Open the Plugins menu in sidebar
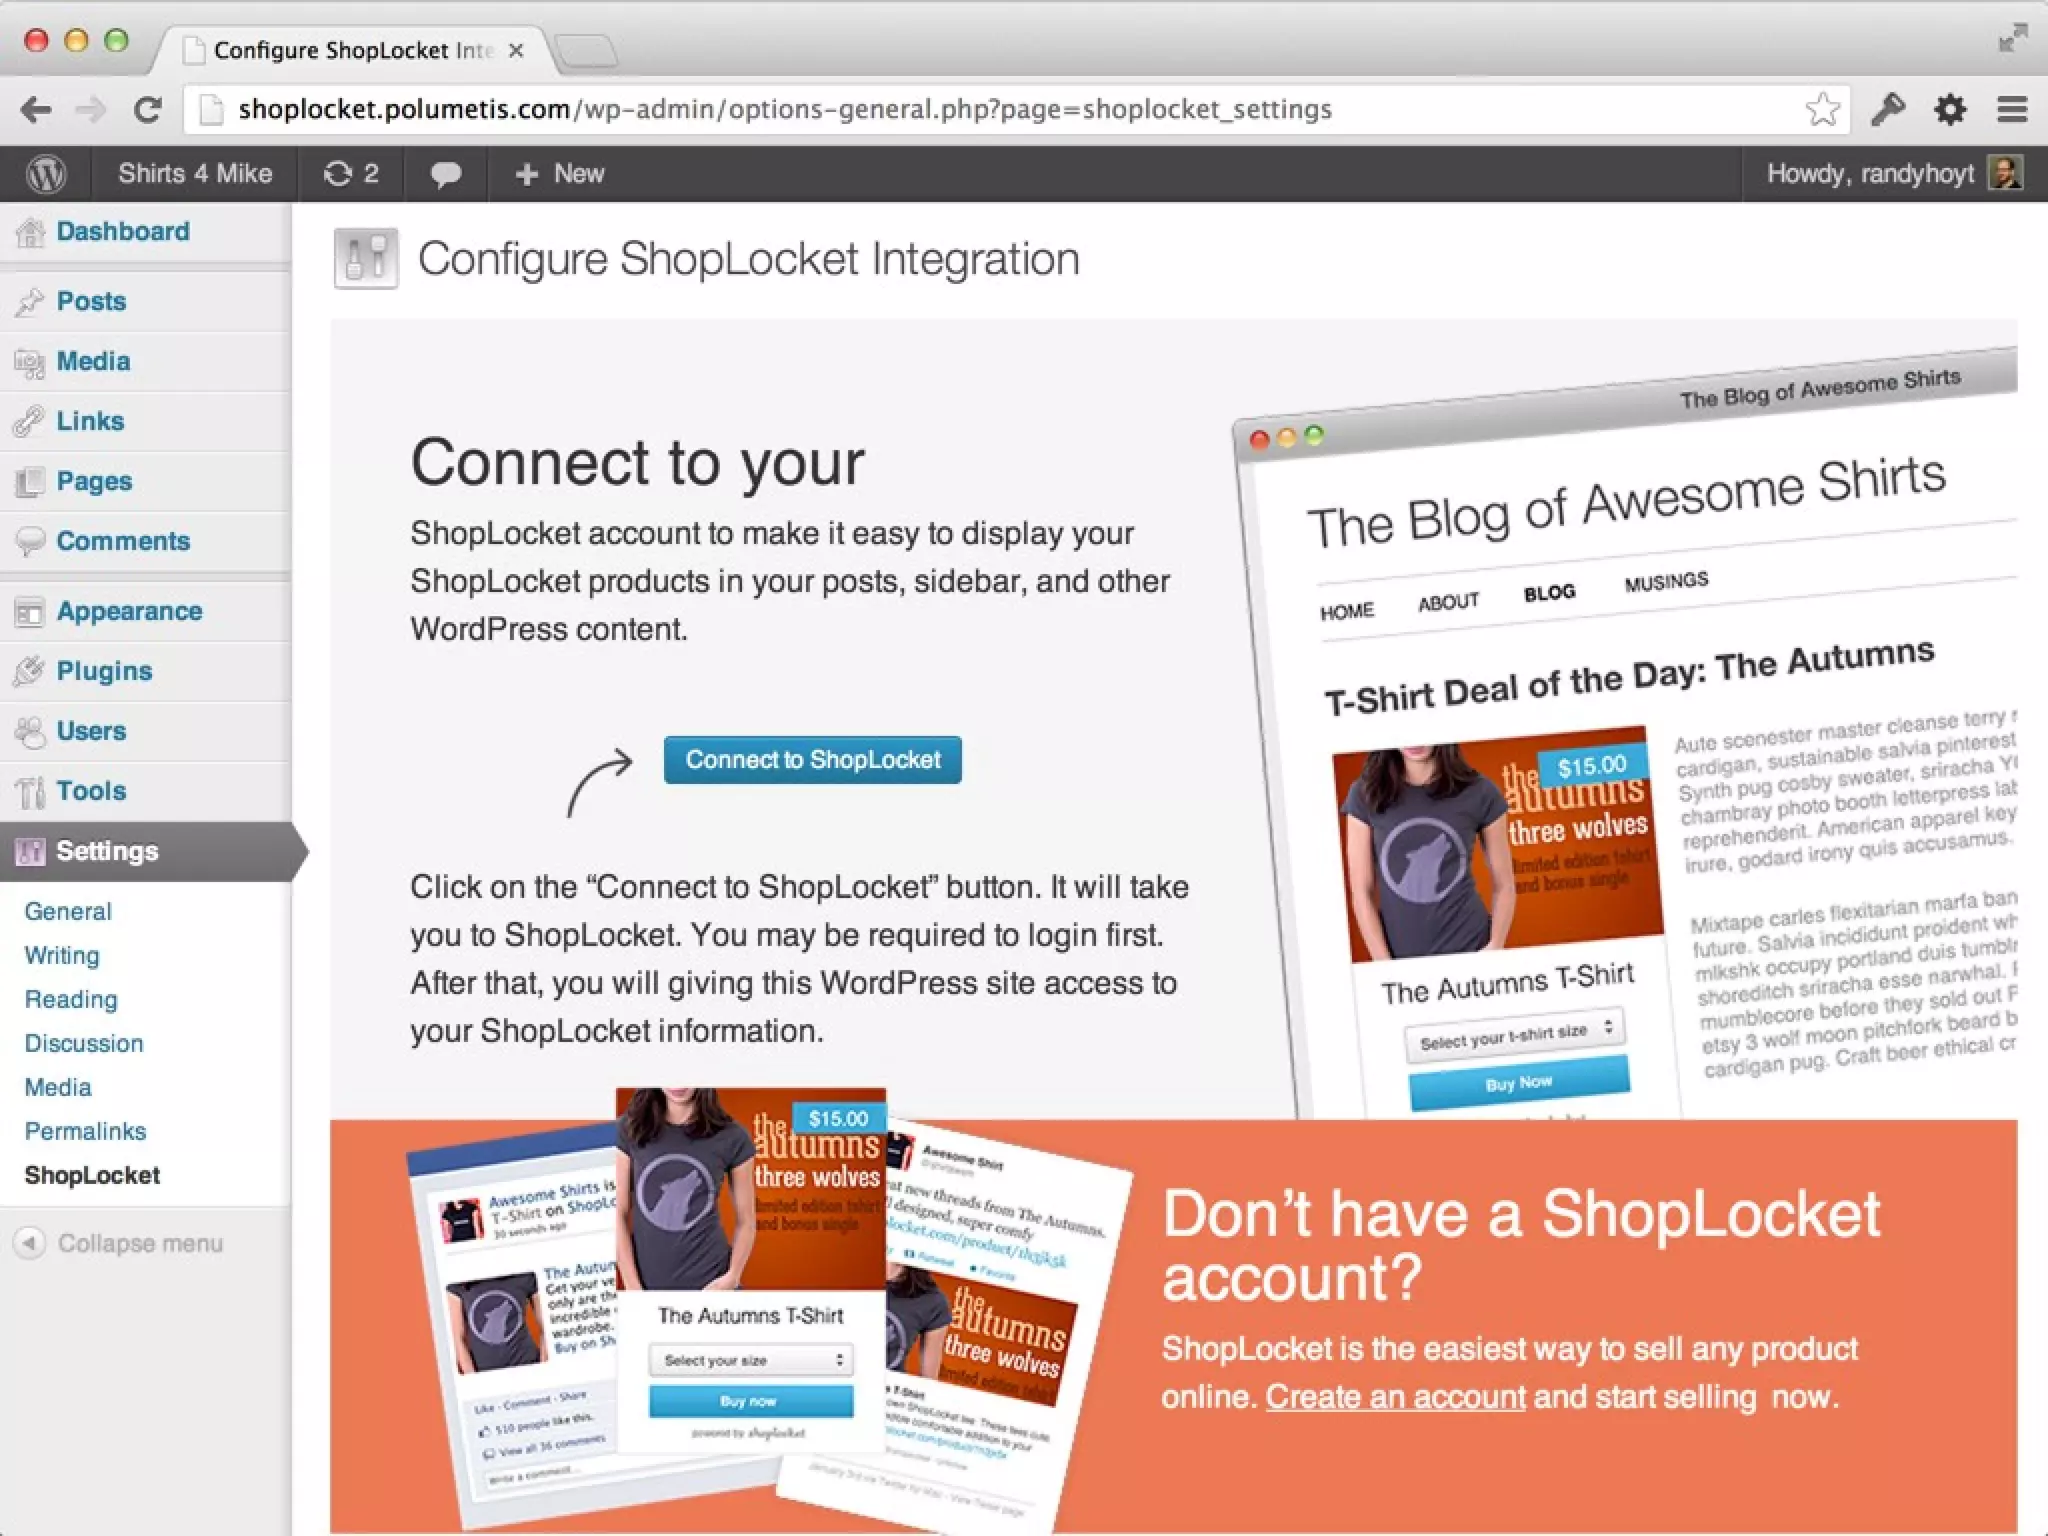The width and height of the screenshot is (2048, 1536). click(x=104, y=671)
